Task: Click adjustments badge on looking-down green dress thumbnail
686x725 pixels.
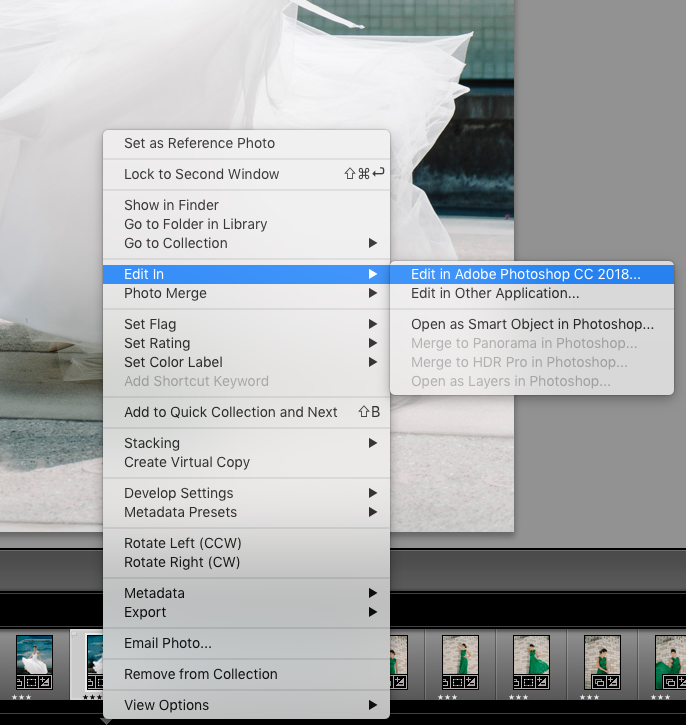Action: [613, 682]
